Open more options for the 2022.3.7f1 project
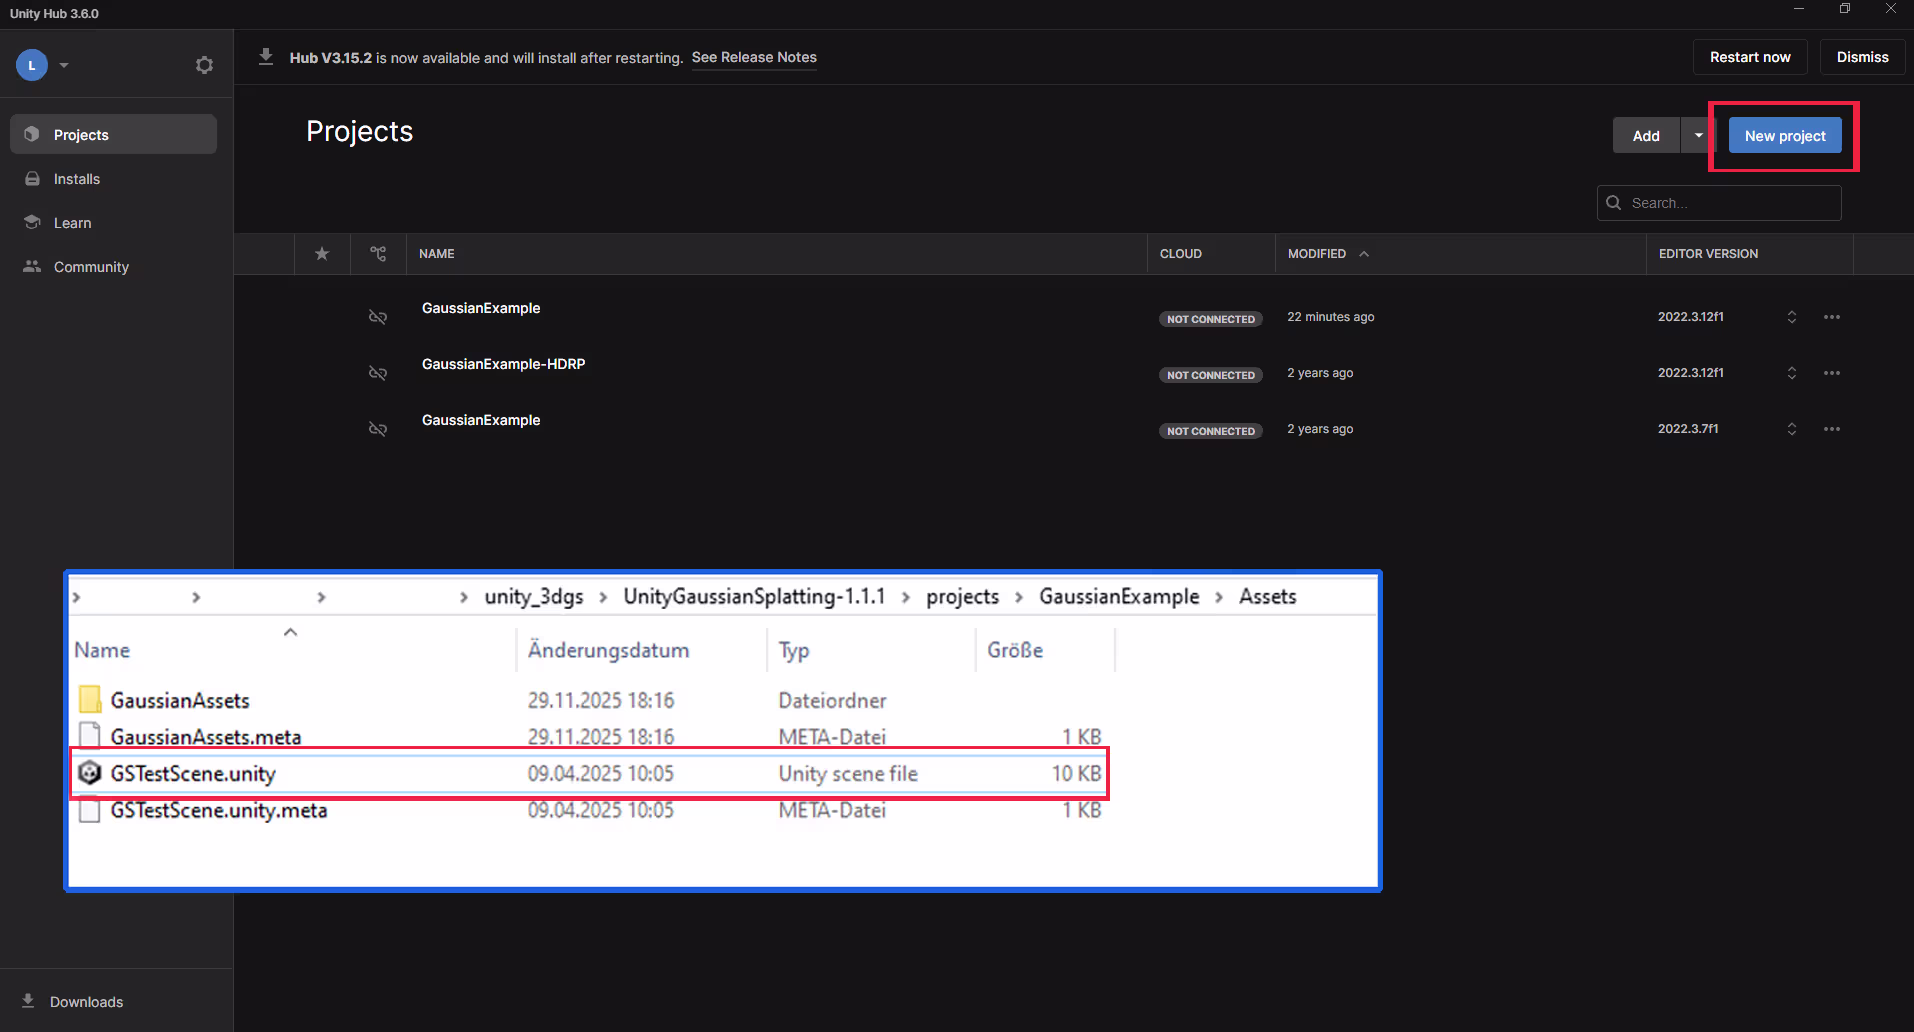The height and width of the screenshot is (1032, 1914). click(x=1831, y=429)
